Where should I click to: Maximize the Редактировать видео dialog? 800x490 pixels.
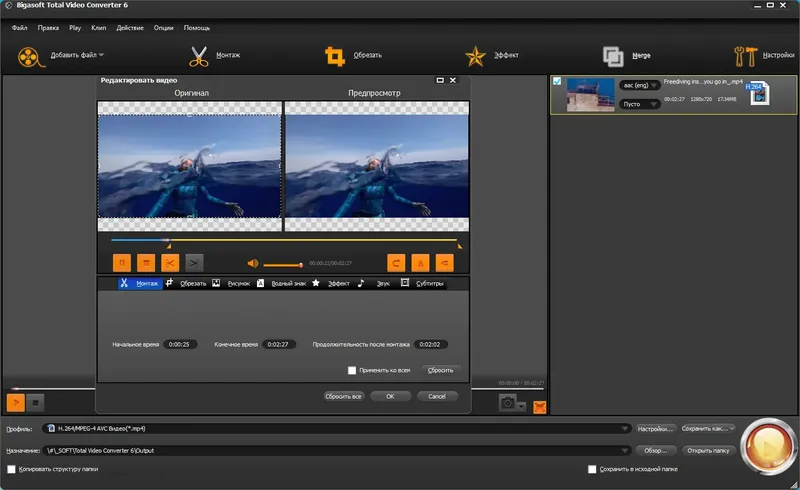tap(440, 80)
